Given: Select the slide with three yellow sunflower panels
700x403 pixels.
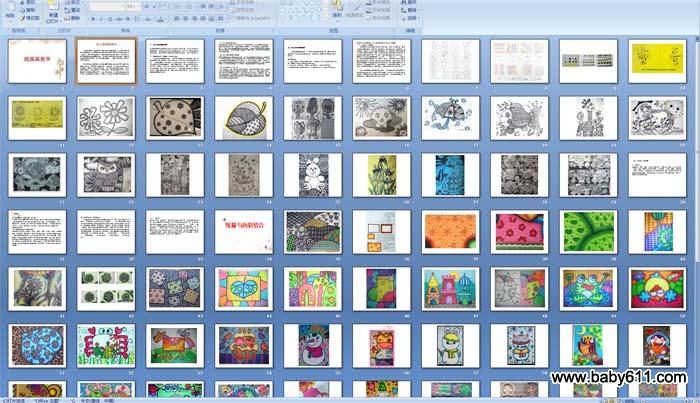Looking at the screenshot, I should click(37, 118).
